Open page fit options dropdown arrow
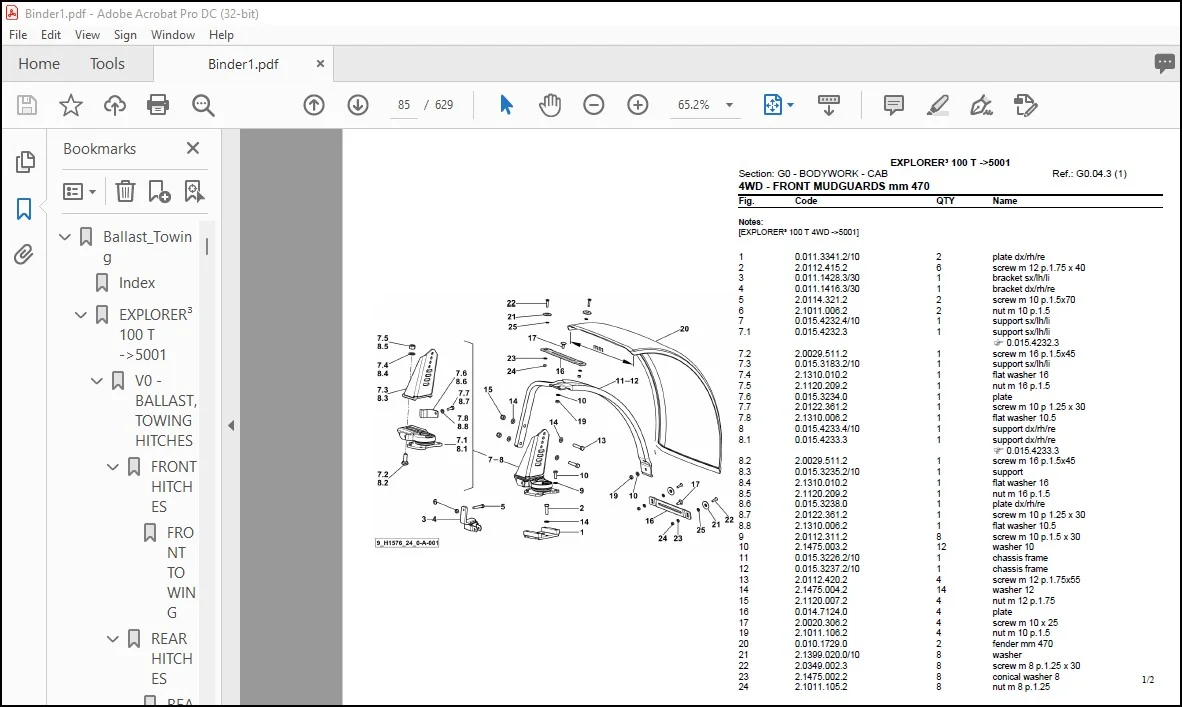The image size is (1182, 707). coord(791,106)
